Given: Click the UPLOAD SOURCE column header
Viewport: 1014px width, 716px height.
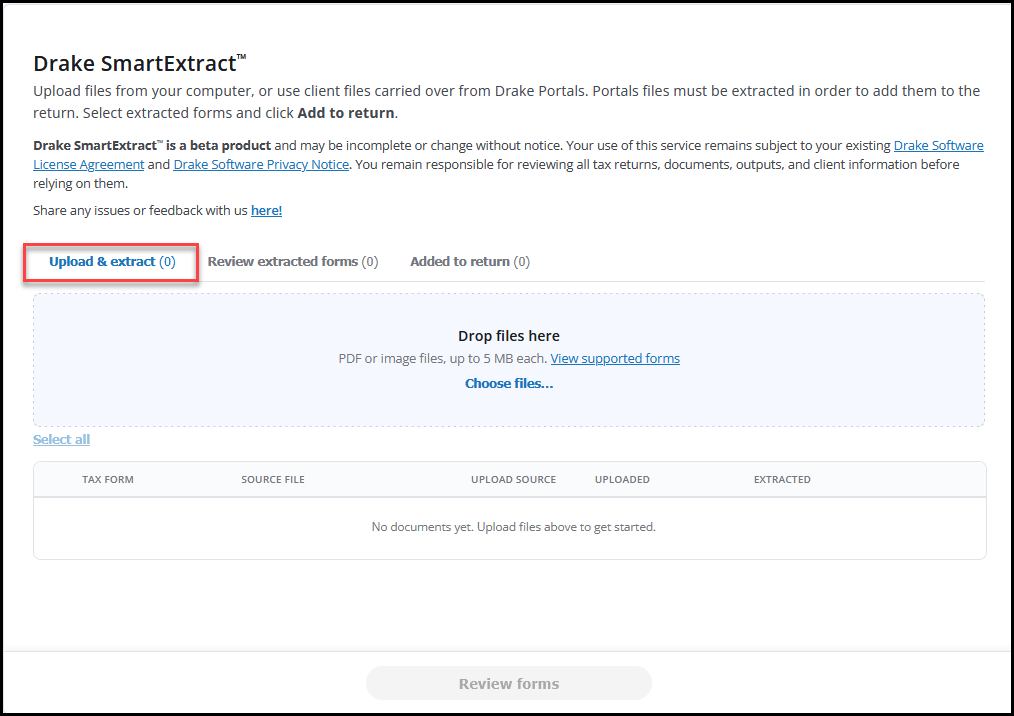Looking at the screenshot, I should [x=513, y=479].
